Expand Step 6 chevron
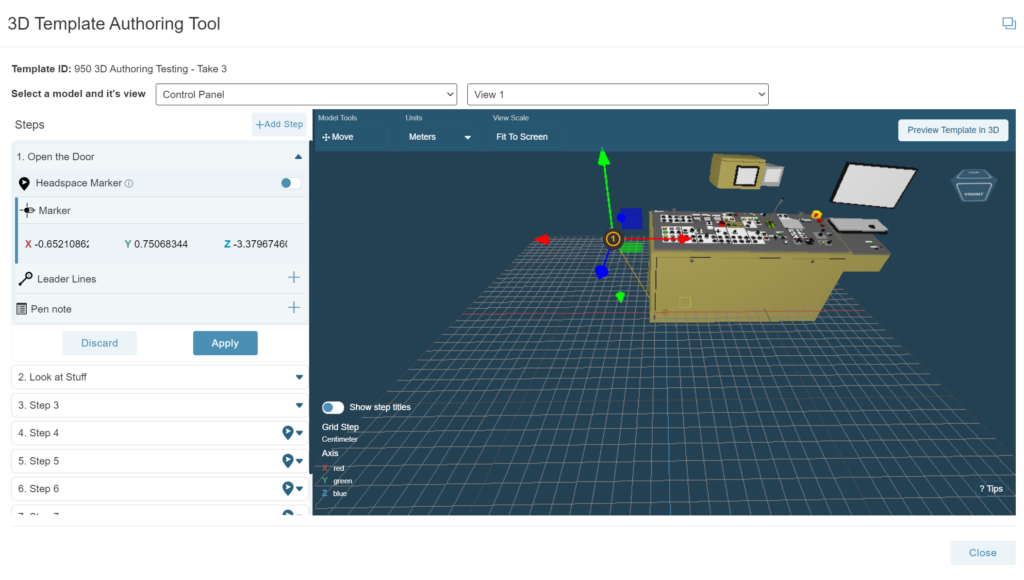Screen dimensions: 1024x580 pyautogui.click(x=300, y=489)
